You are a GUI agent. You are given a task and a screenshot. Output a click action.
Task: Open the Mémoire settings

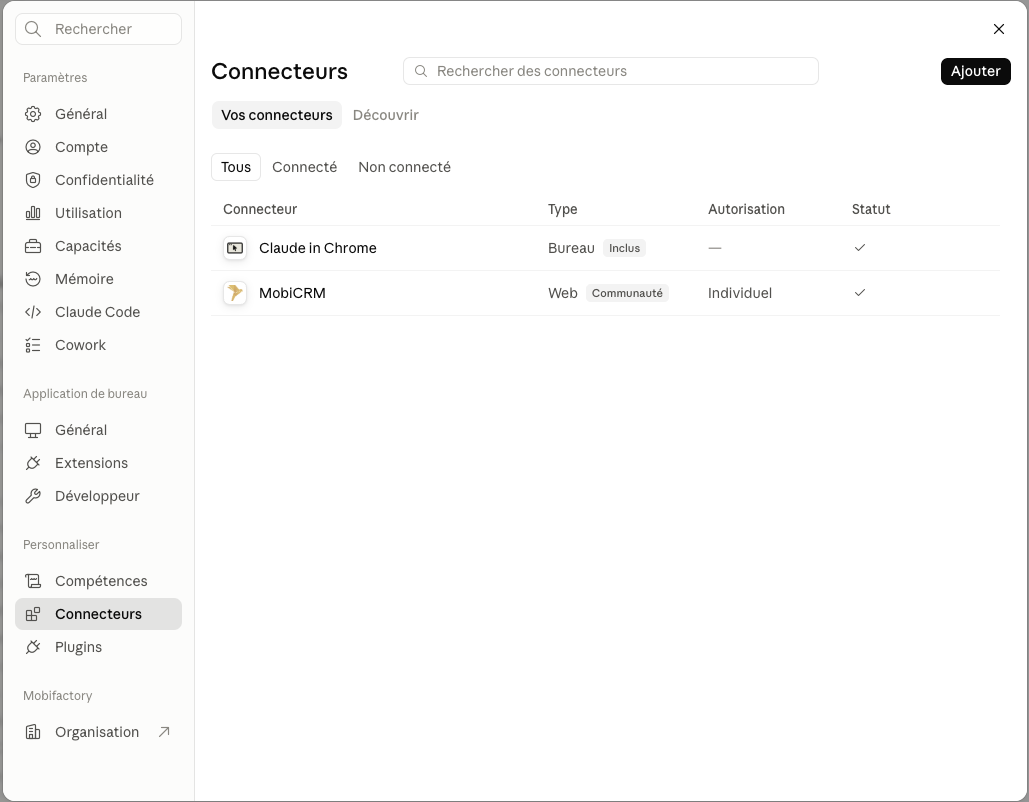(x=98, y=279)
